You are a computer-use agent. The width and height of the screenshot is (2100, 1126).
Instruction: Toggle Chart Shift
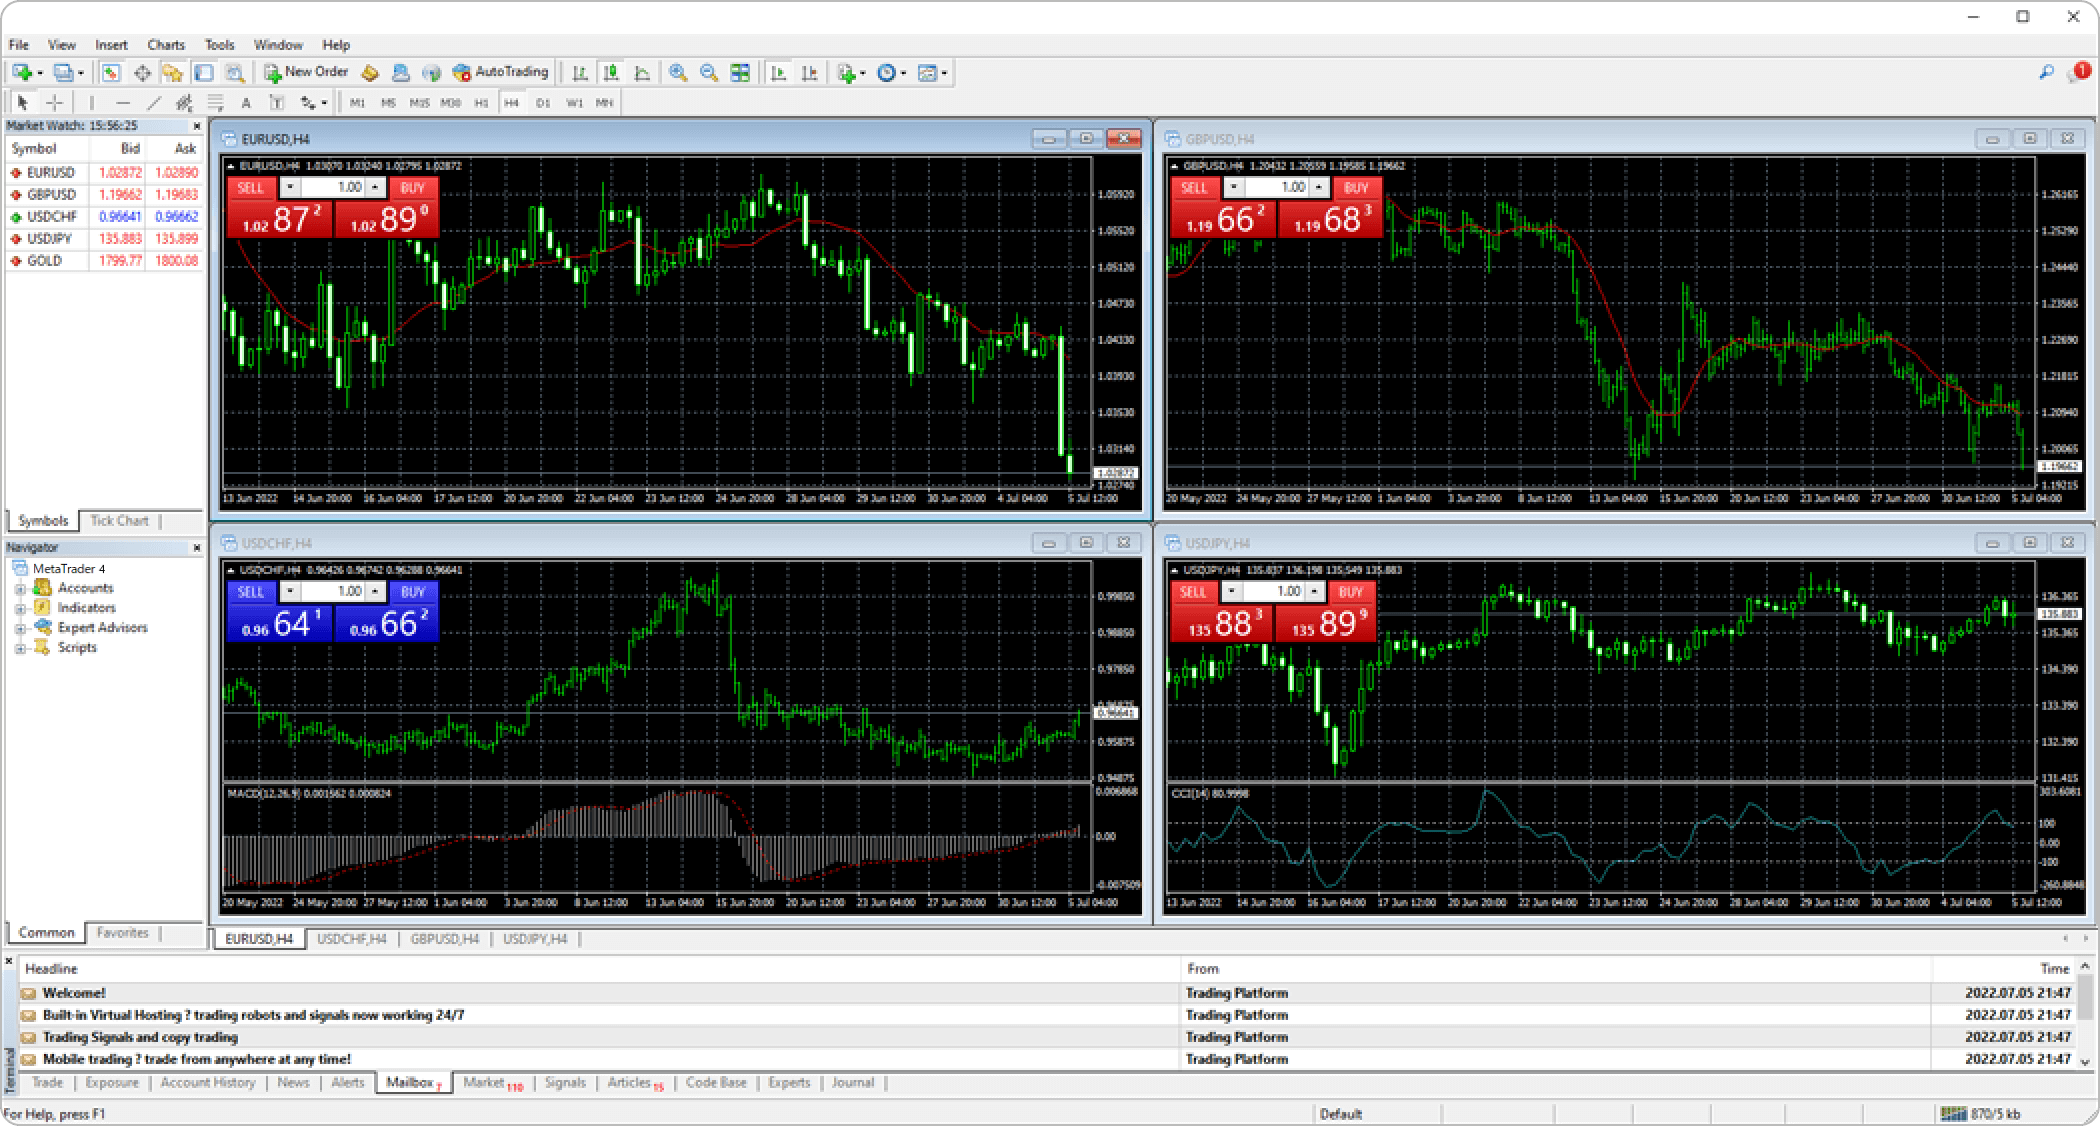click(x=809, y=72)
